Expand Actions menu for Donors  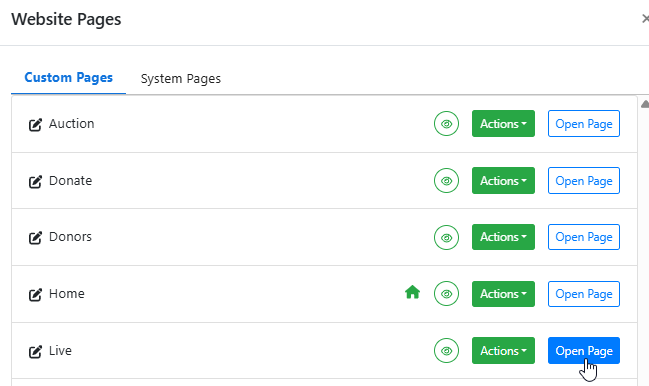pyautogui.click(x=503, y=237)
